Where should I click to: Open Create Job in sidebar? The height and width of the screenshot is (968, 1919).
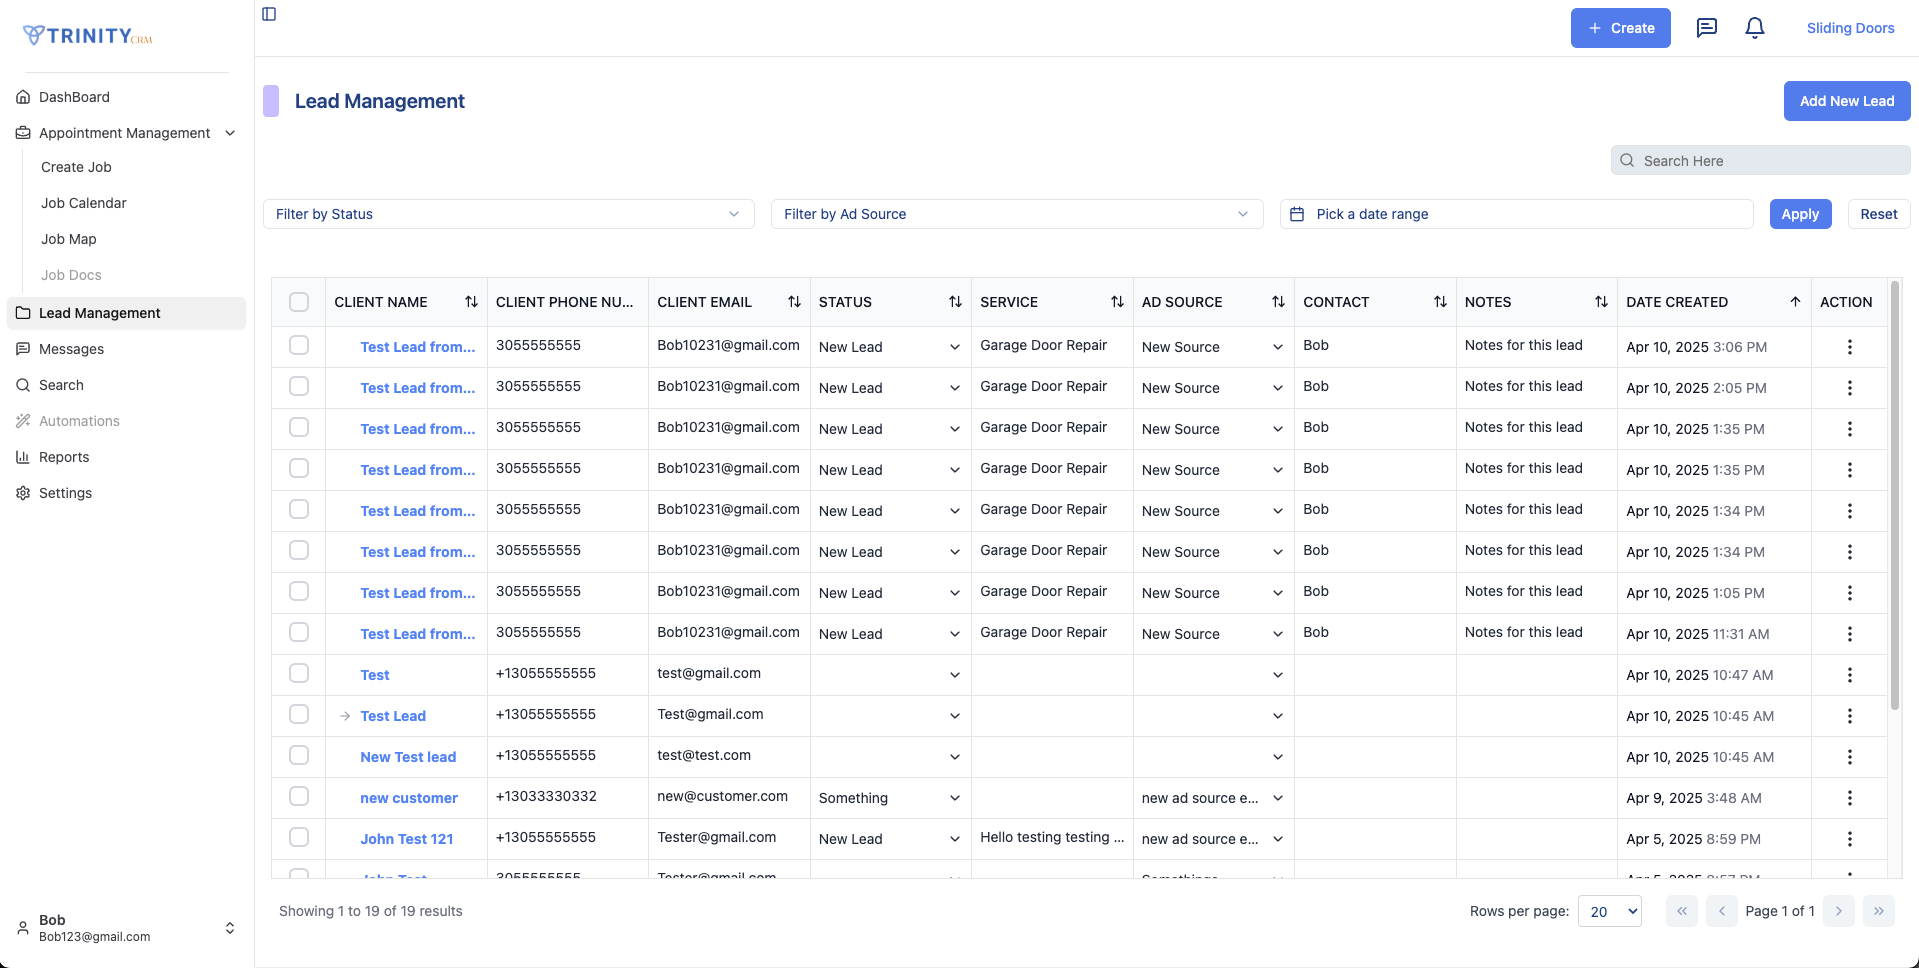coord(76,167)
